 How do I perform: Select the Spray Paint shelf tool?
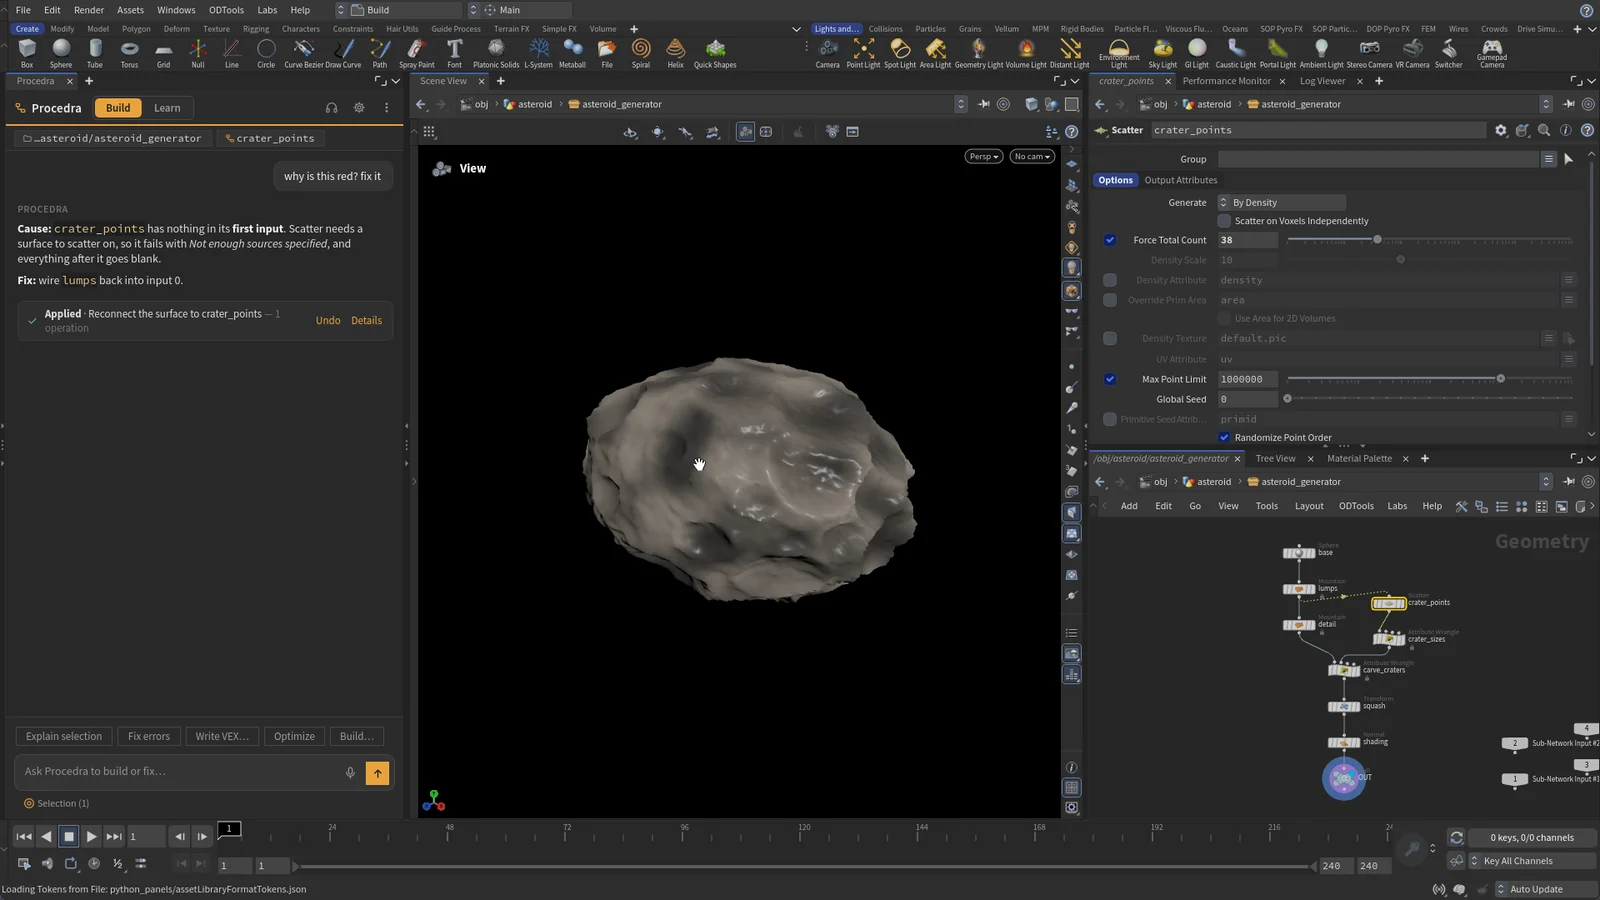pos(416,53)
